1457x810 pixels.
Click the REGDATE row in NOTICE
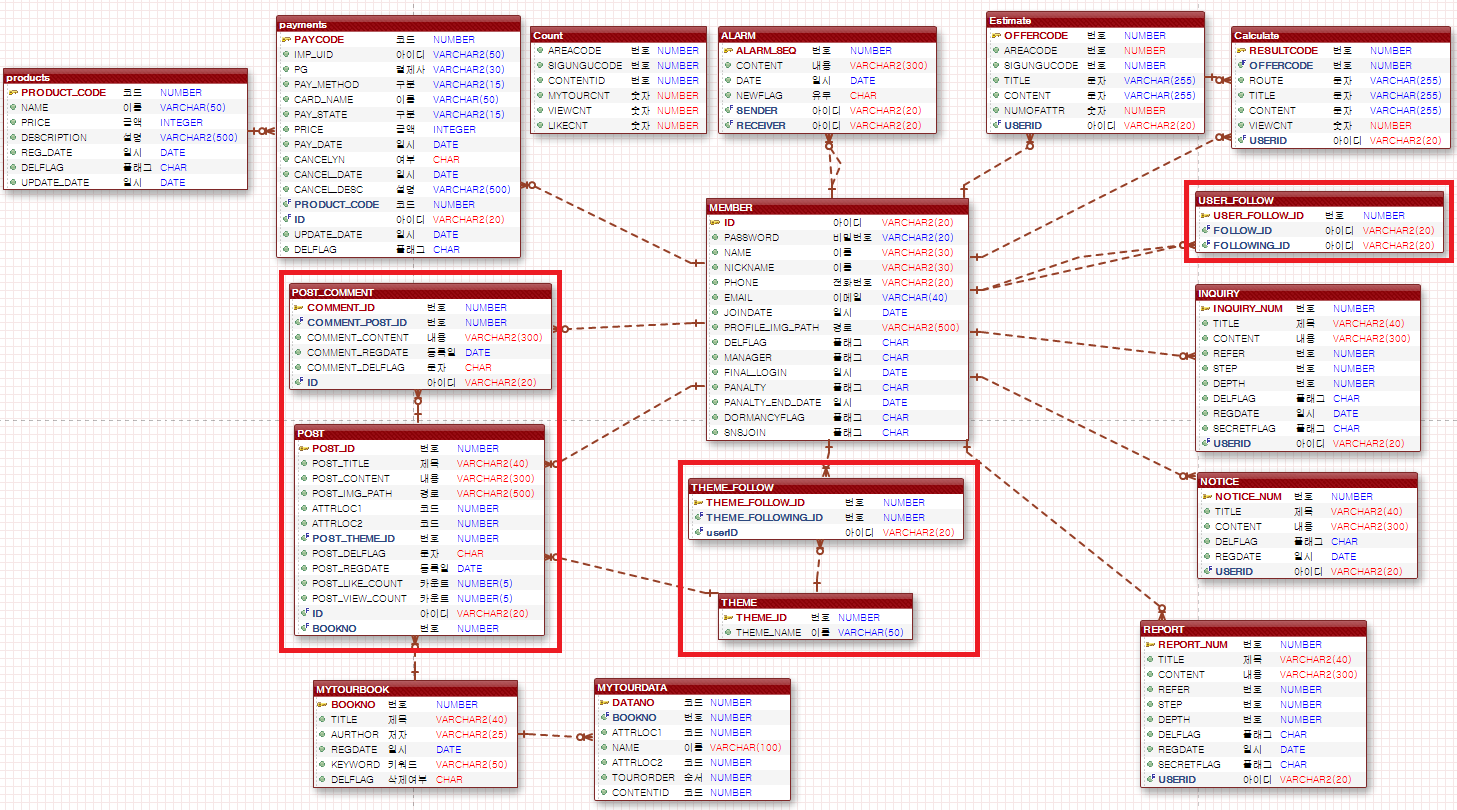[x=1308, y=556]
